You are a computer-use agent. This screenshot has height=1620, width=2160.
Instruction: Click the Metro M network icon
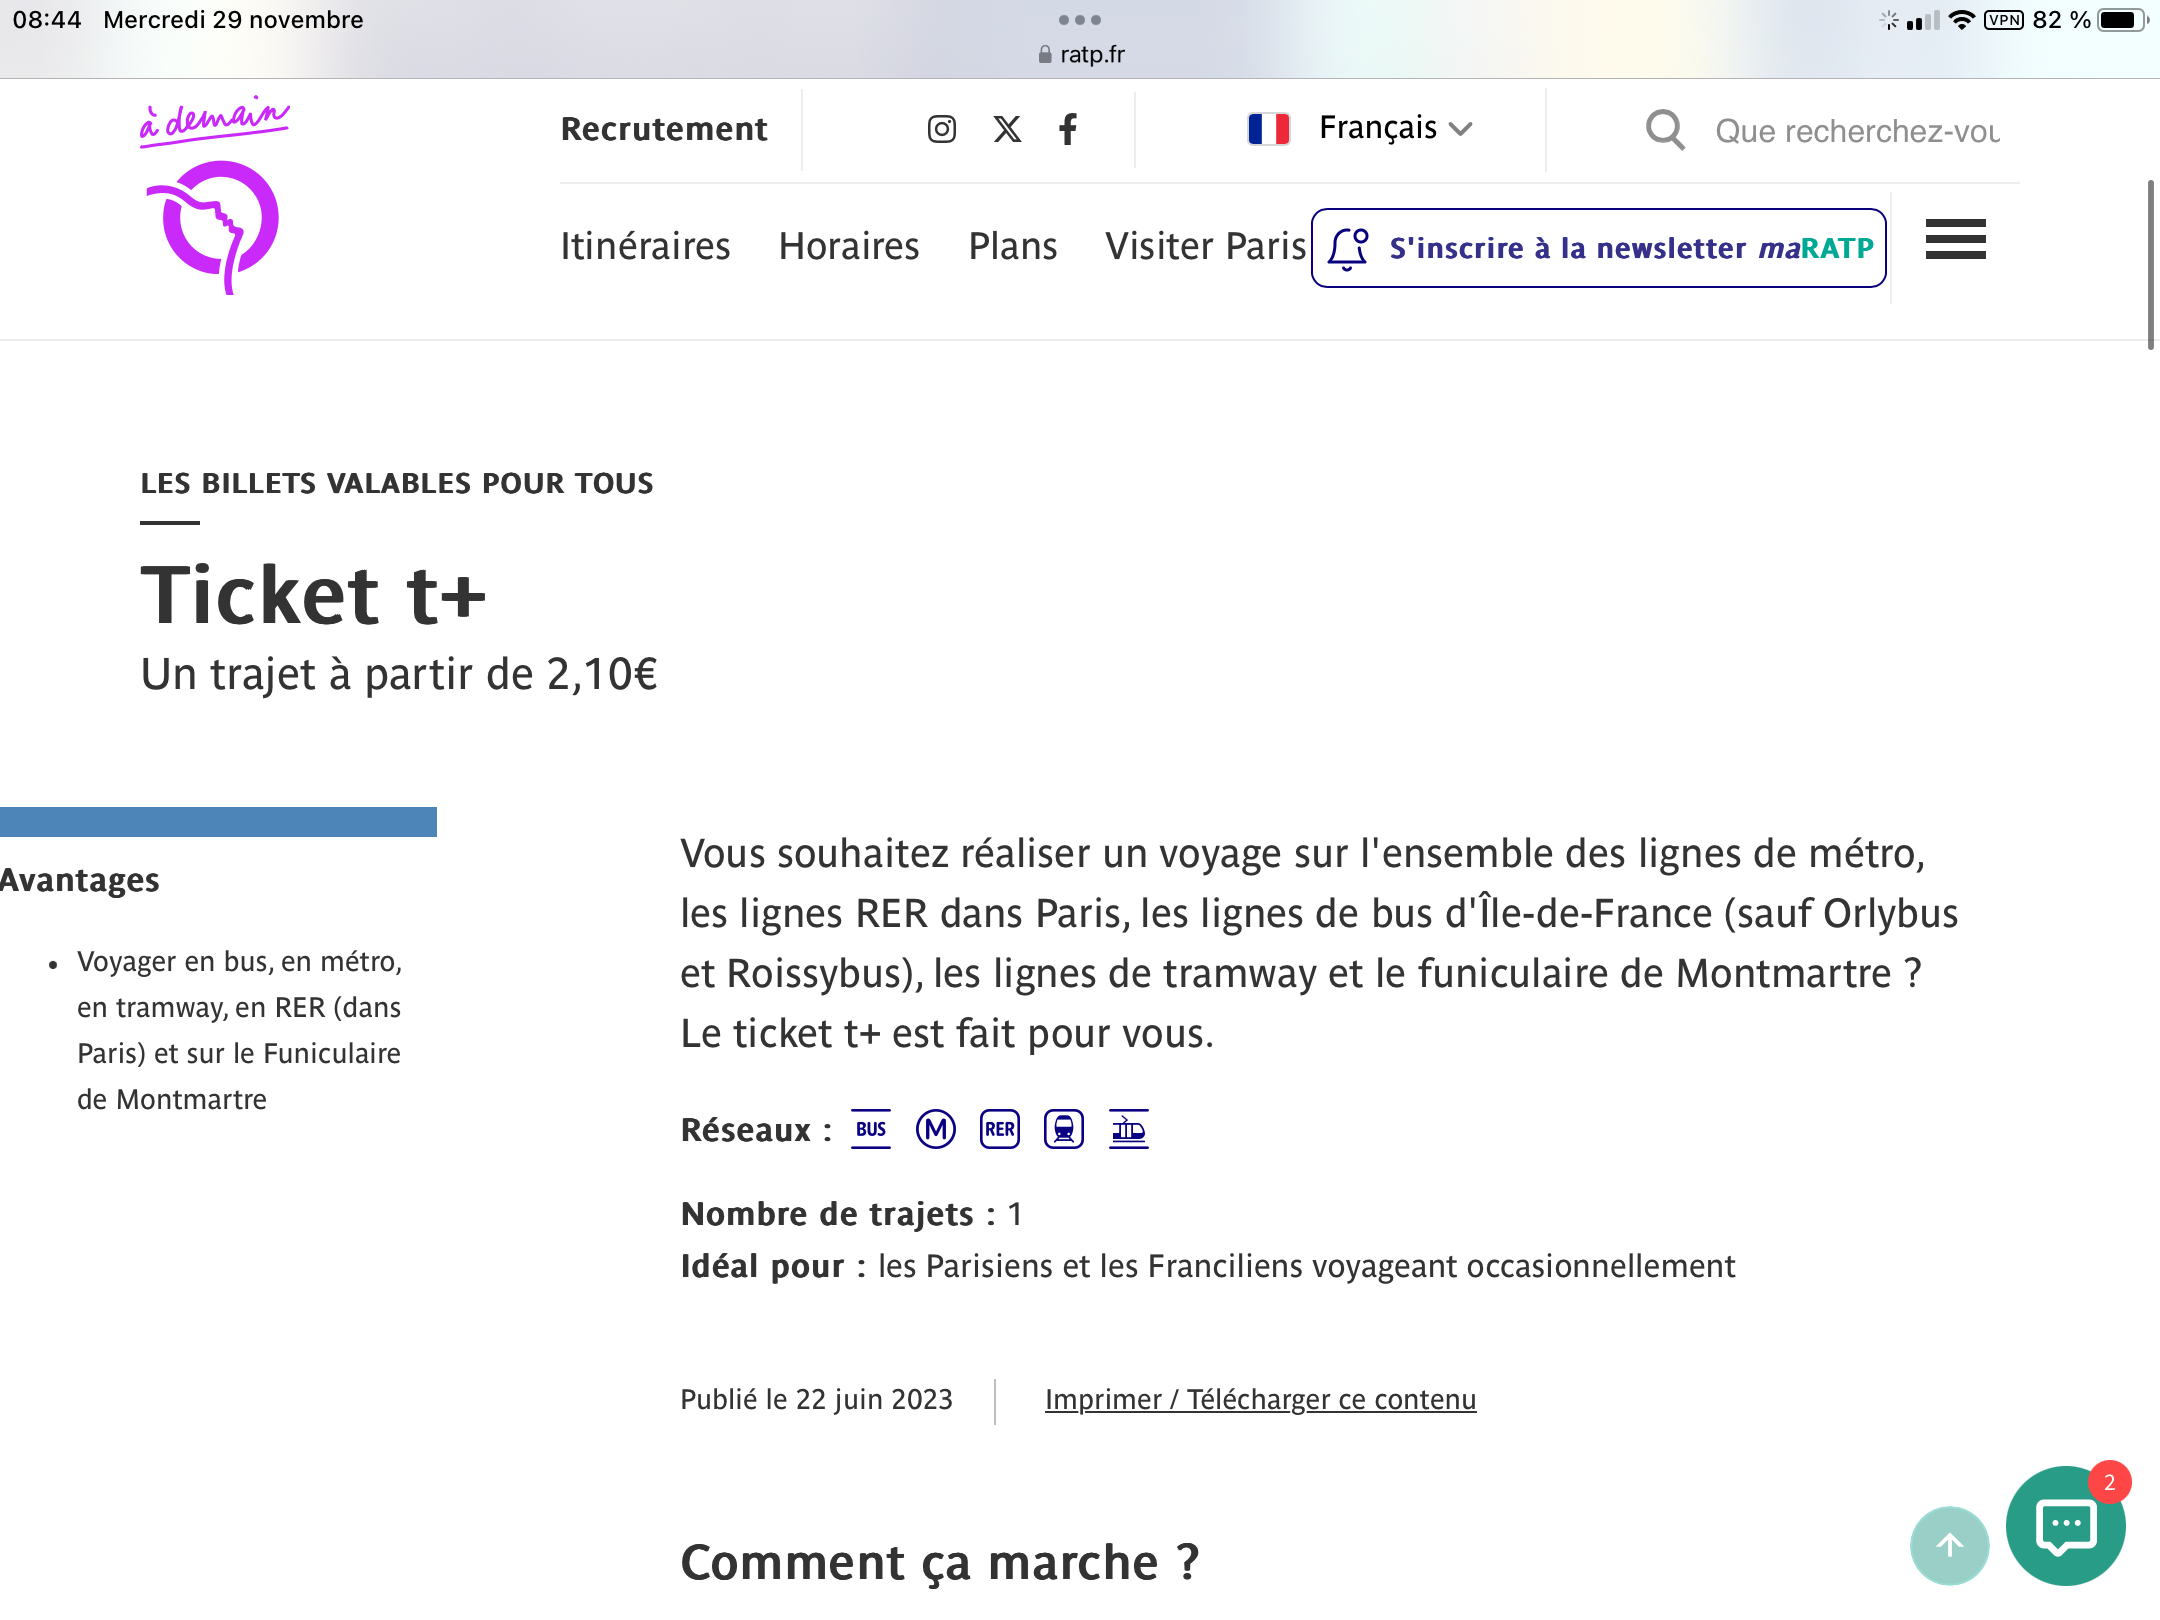pos(936,1130)
